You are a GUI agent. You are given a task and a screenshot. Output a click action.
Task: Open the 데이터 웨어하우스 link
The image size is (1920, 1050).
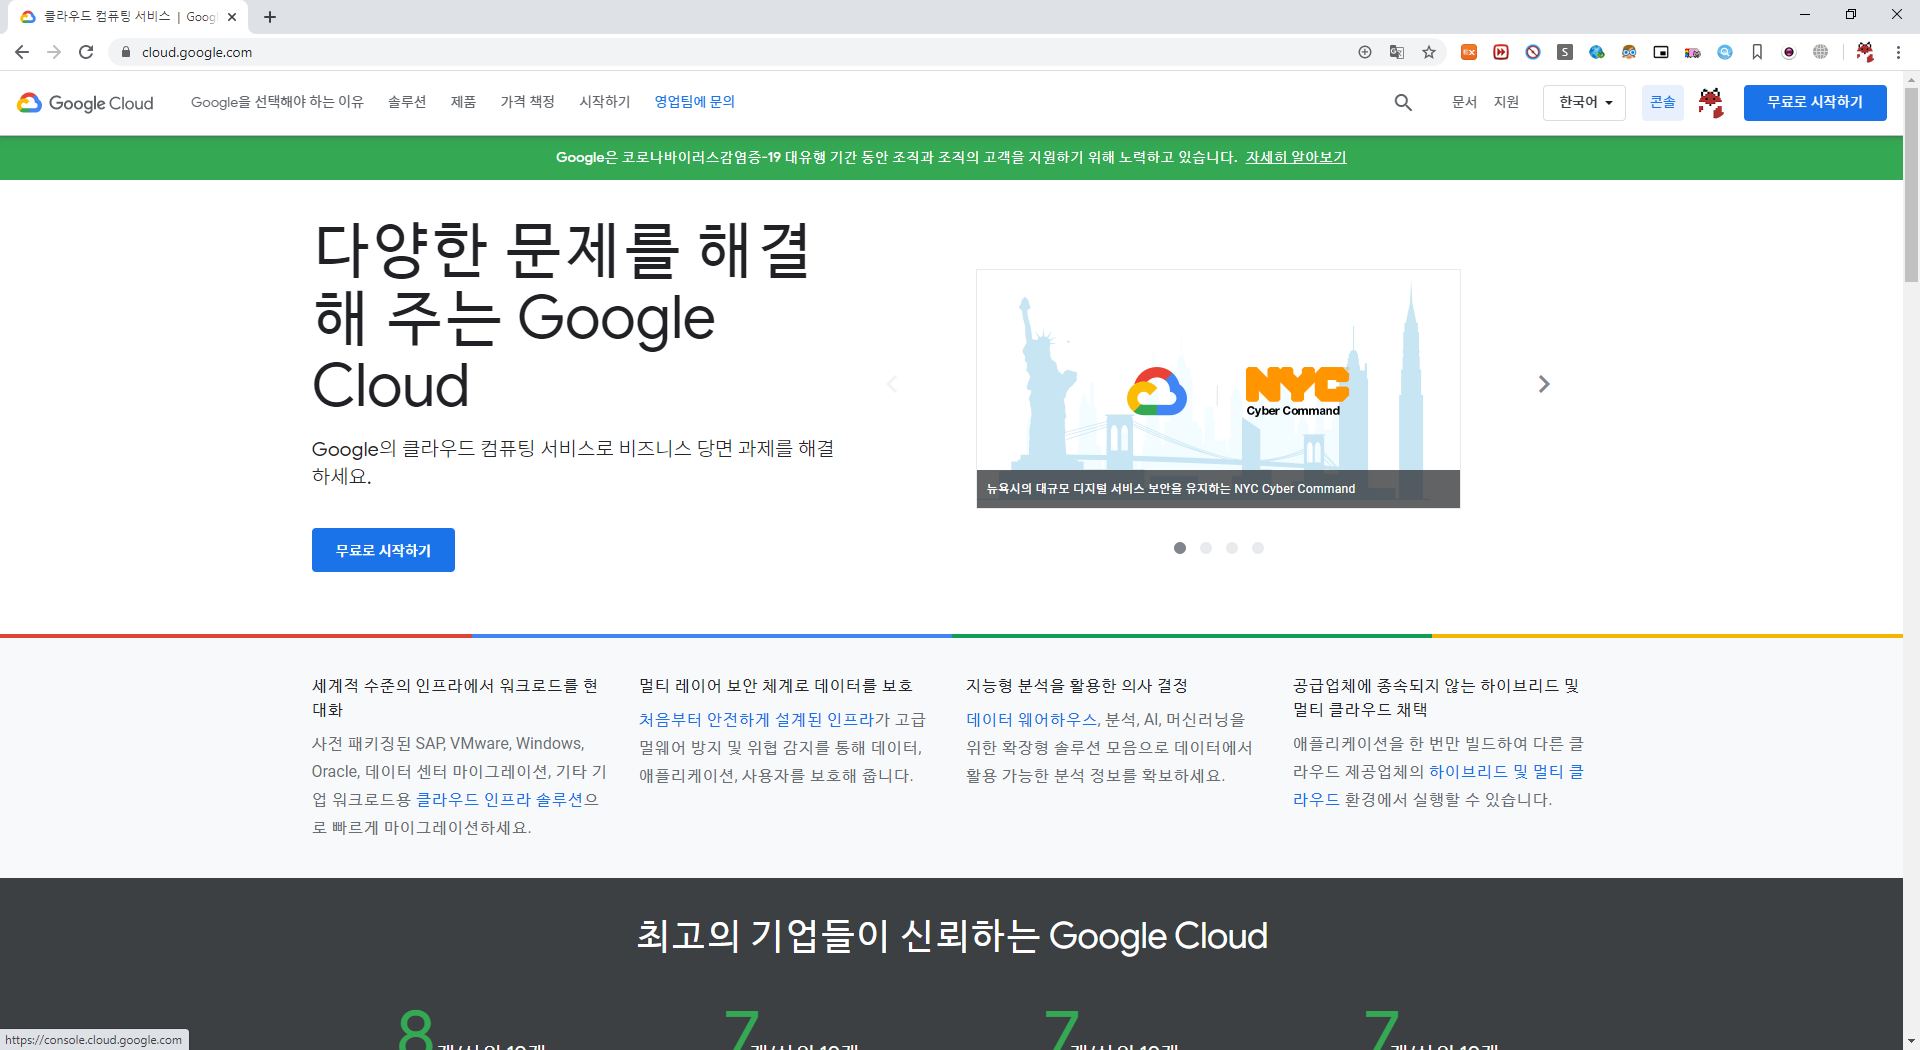click(1031, 720)
